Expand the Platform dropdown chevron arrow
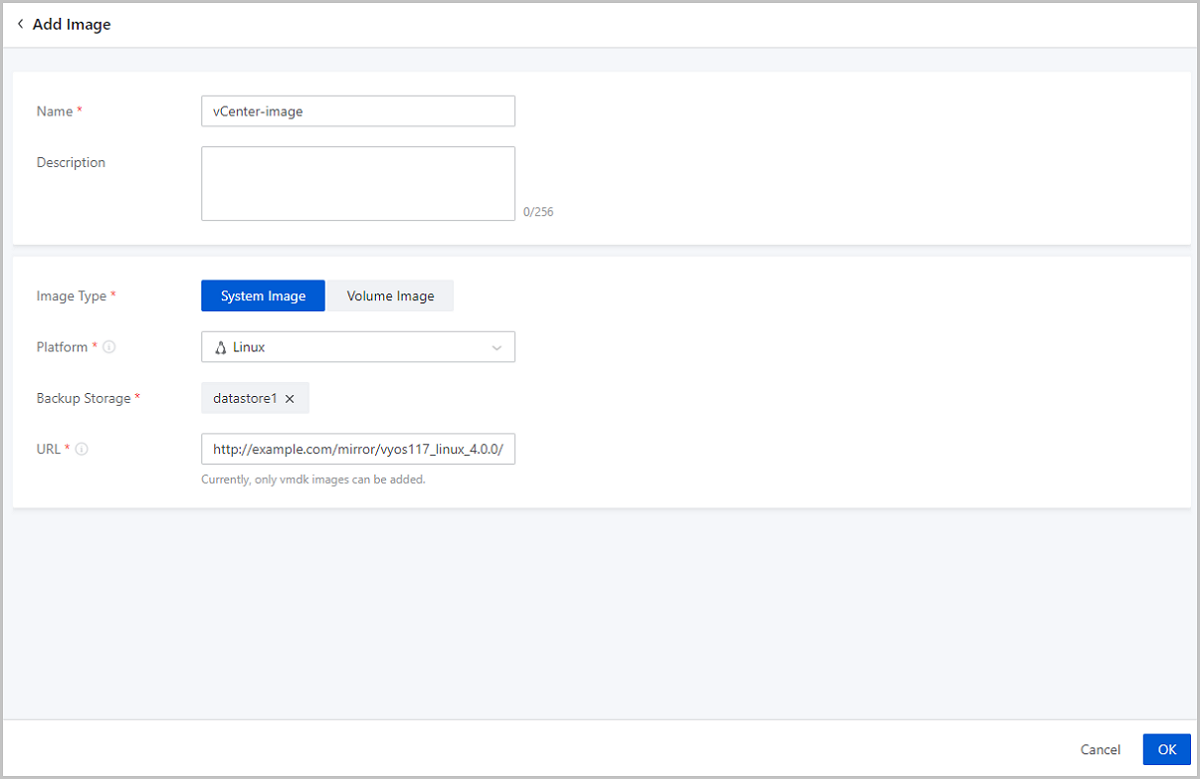 496,347
